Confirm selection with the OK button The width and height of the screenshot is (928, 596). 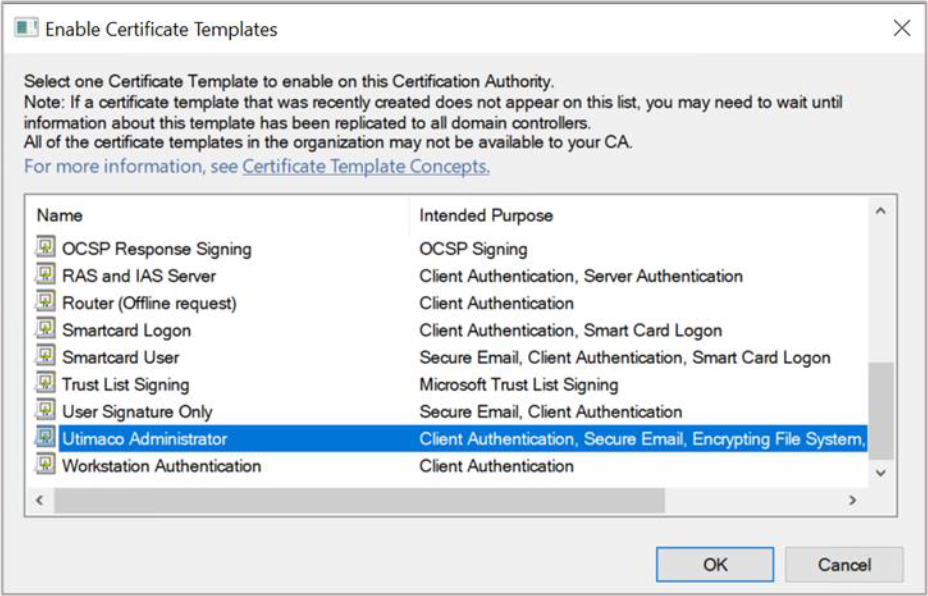[715, 565]
